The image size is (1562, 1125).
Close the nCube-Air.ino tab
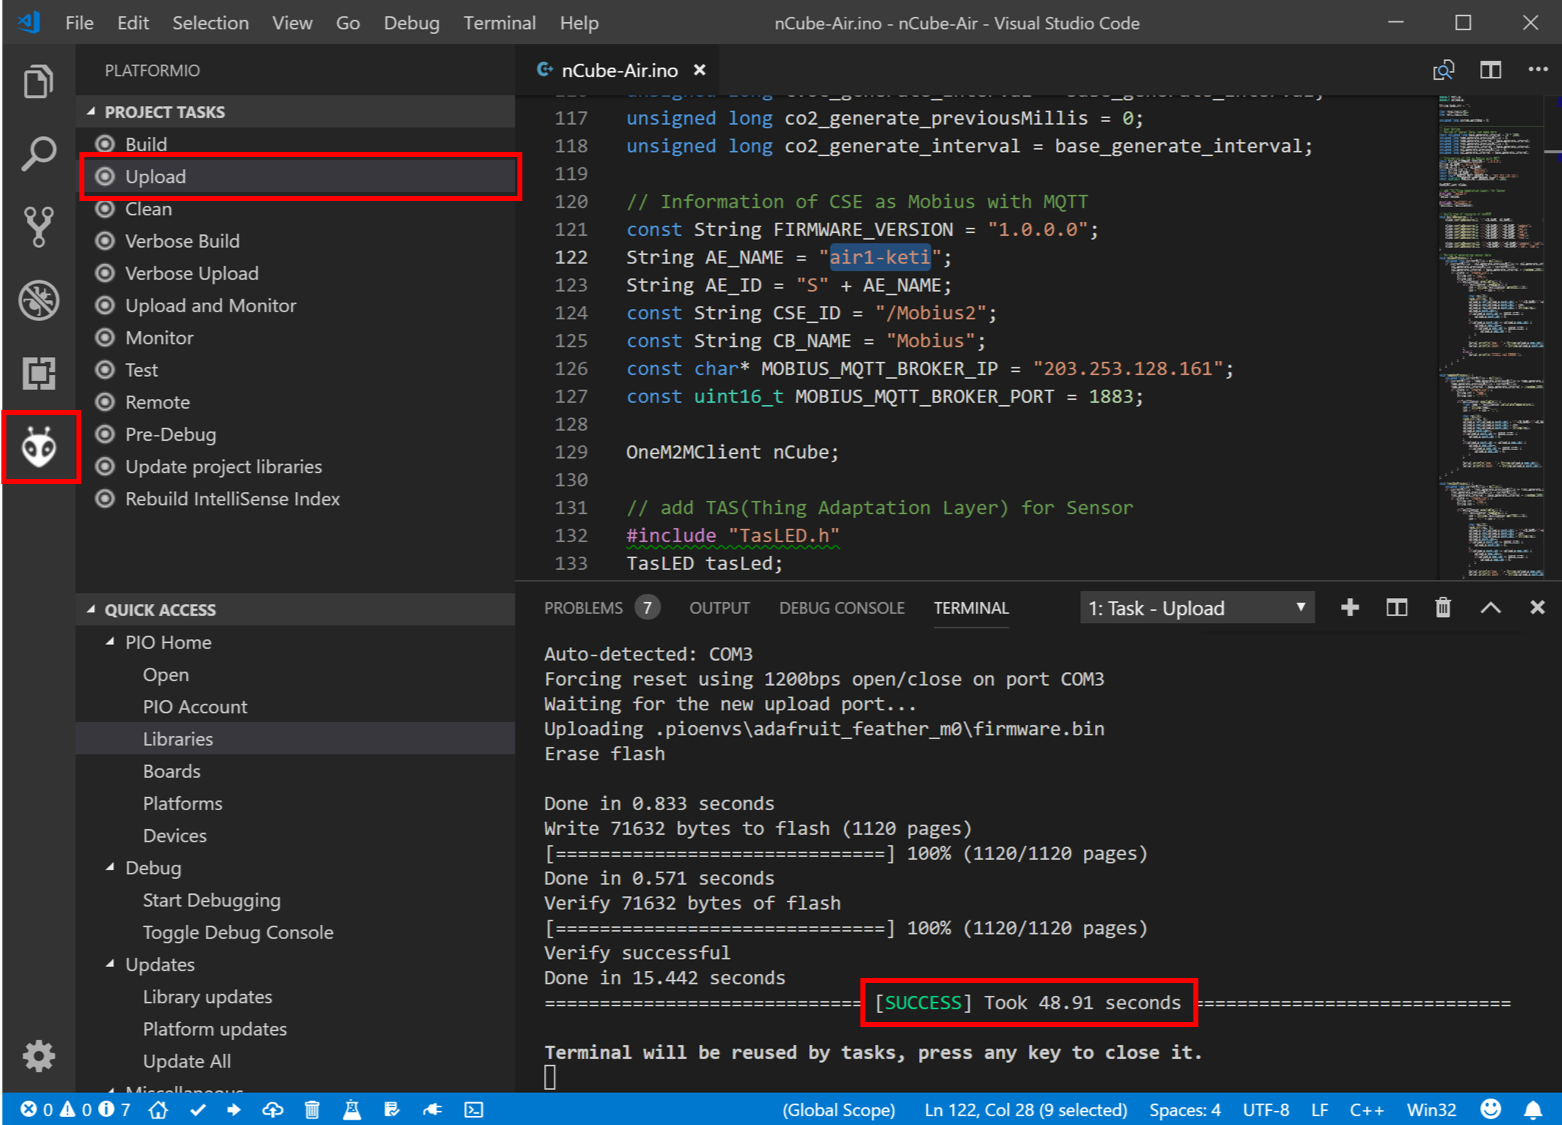coord(700,70)
